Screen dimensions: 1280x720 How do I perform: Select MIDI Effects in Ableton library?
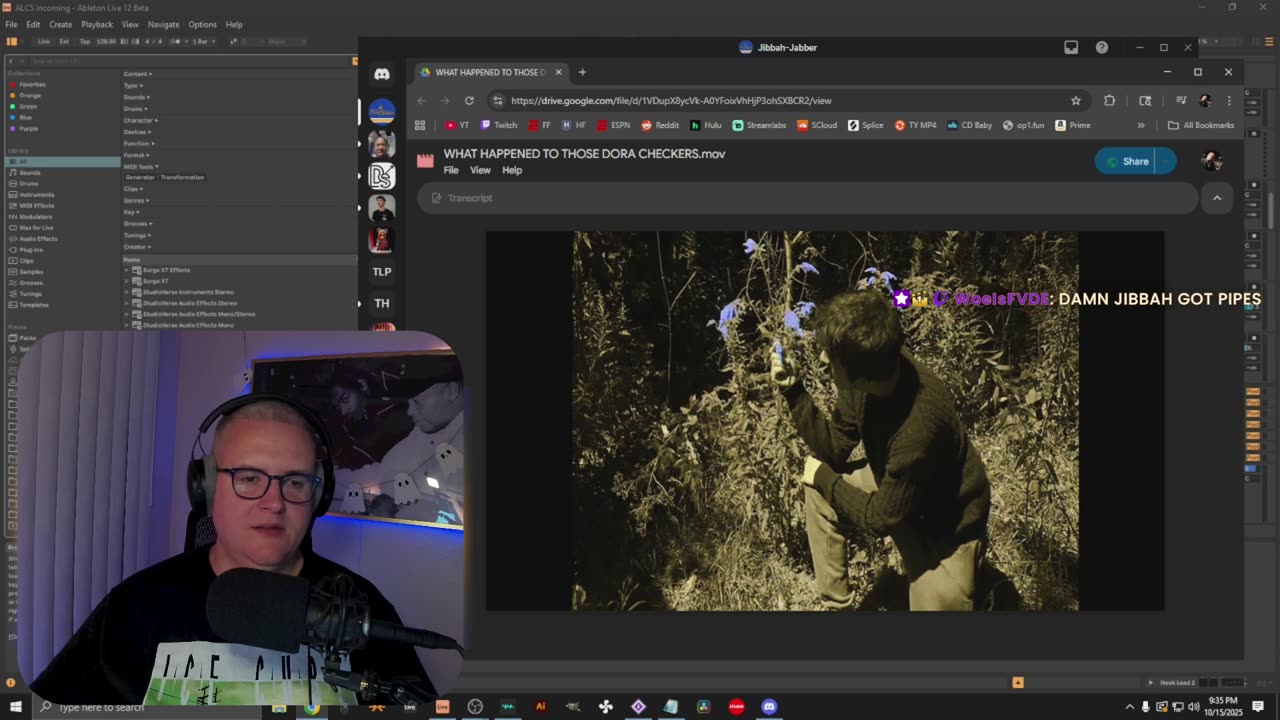coord(37,205)
